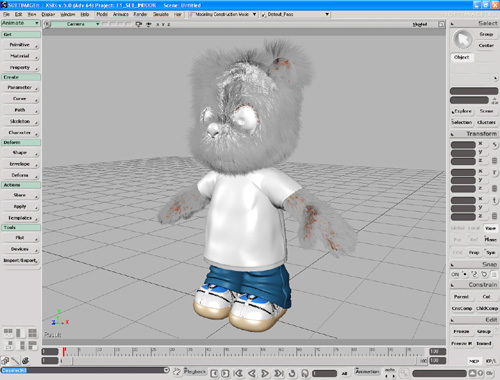The width and height of the screenshot is (500, 380).
Task: Toggle the View transform mode
Action: [x=490, y=228]
